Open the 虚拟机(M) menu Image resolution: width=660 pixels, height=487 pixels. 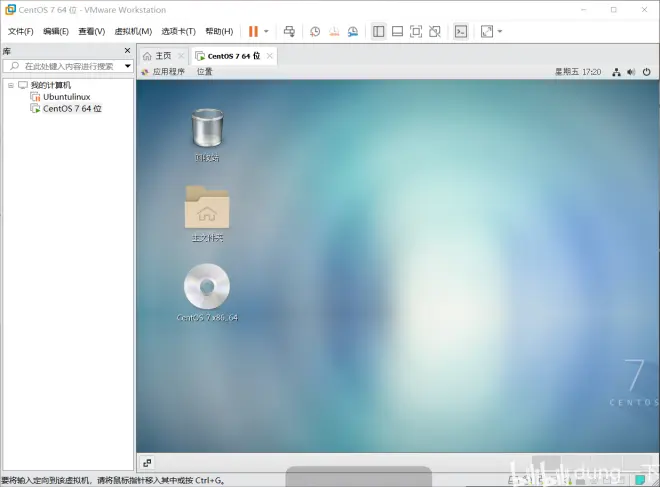click(x=133, y=32)
